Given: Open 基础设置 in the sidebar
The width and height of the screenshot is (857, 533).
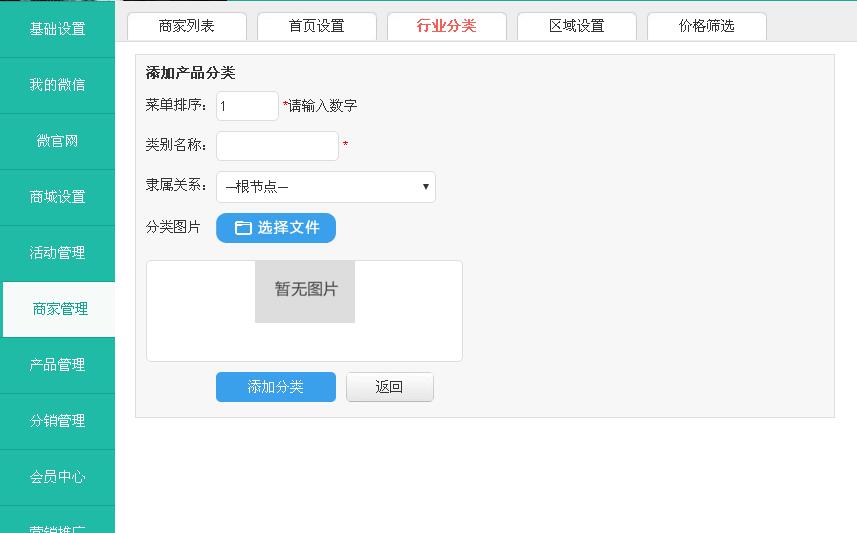Looking at the screenshot, I should pos(57,29).
